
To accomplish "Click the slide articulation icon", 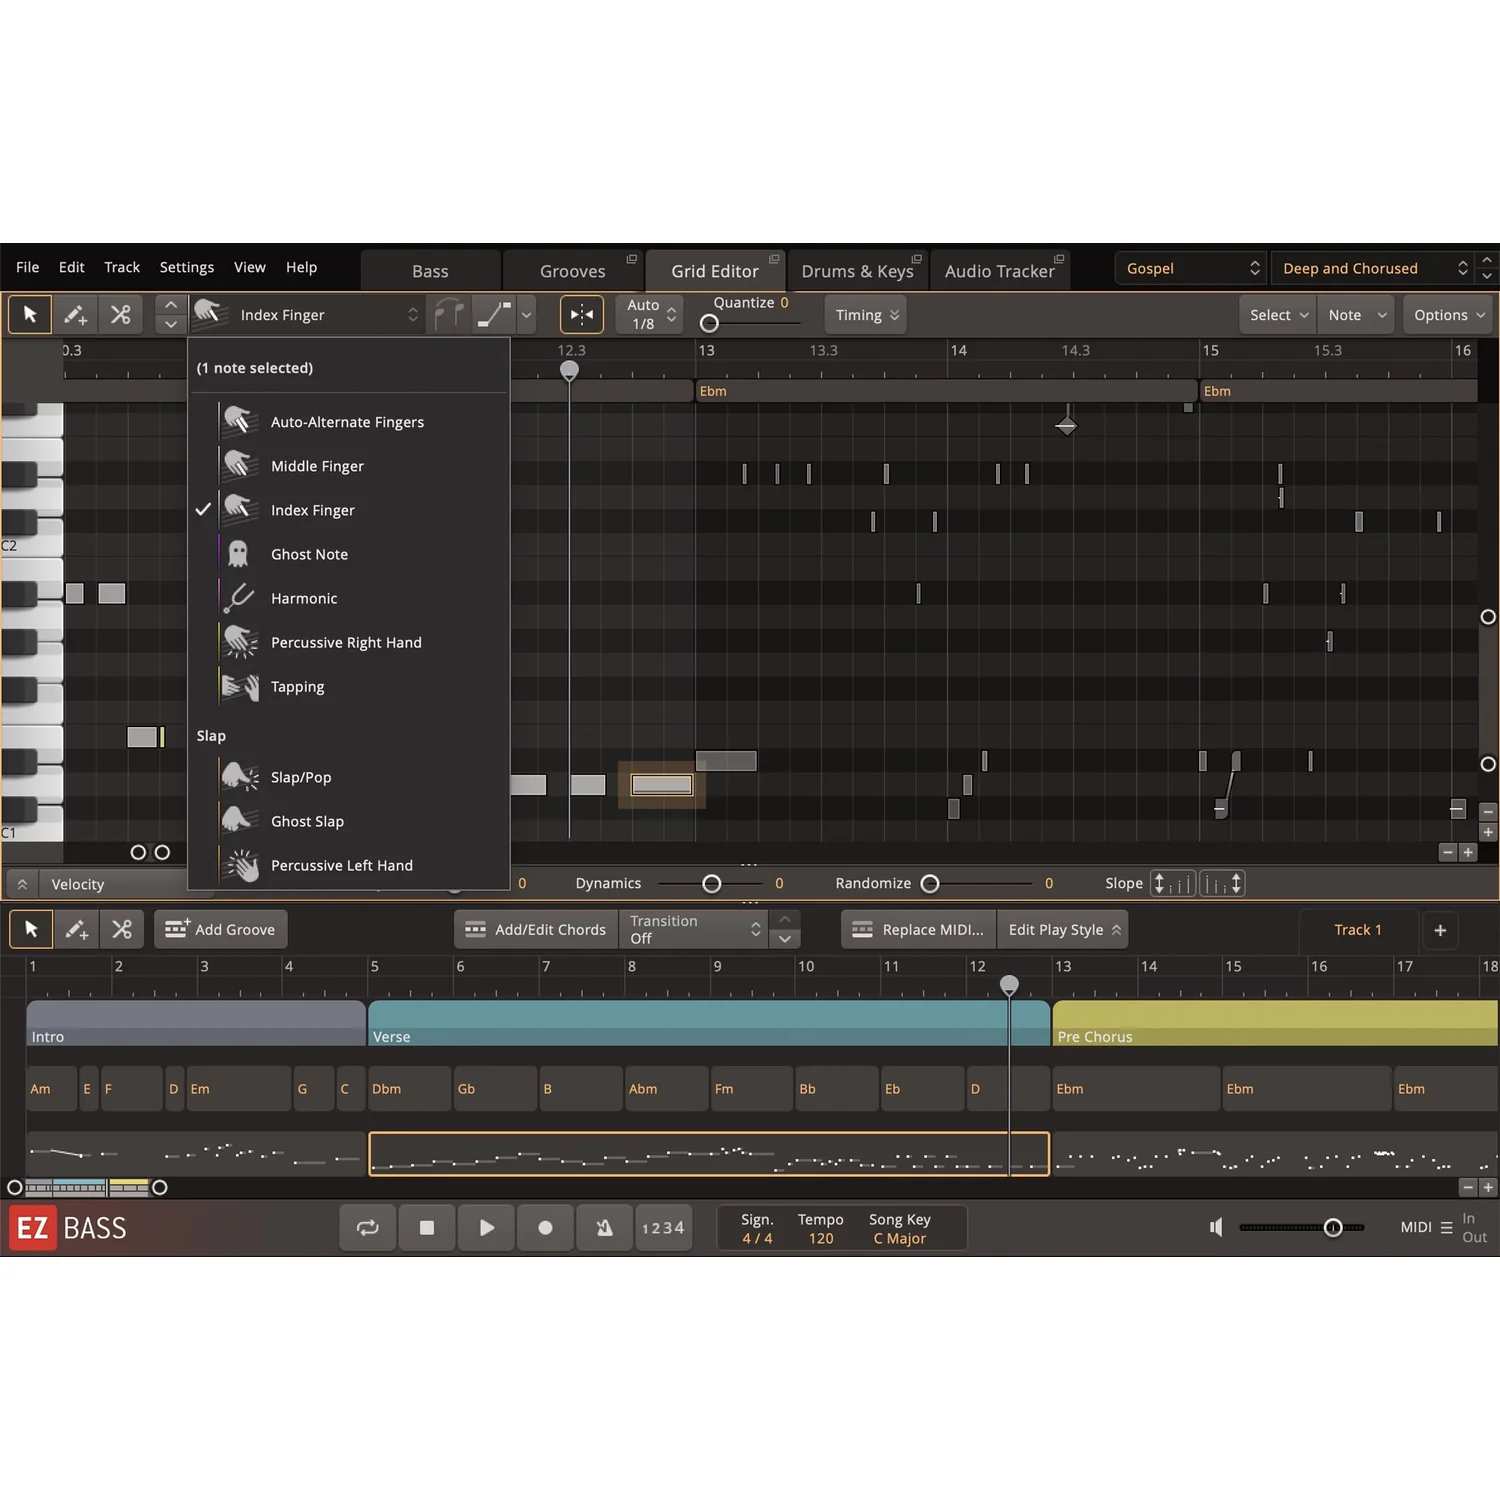I will coord(494,315).
